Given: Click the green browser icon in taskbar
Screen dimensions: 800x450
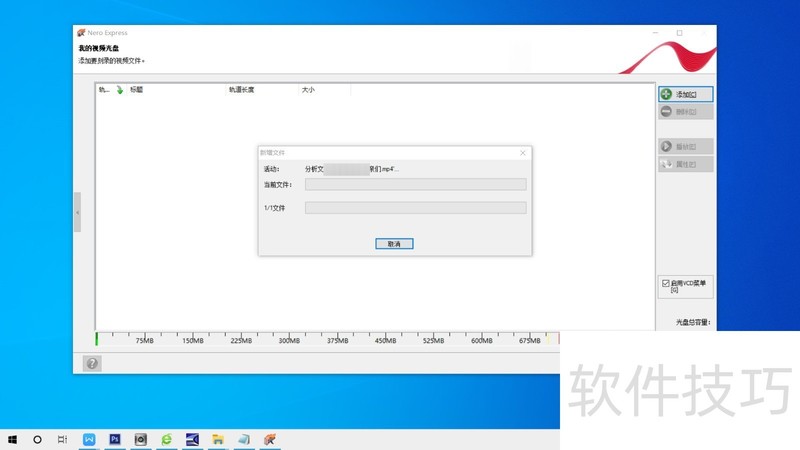Looking at the screenshot, I should pyautogui.click(x=167, y=439).
